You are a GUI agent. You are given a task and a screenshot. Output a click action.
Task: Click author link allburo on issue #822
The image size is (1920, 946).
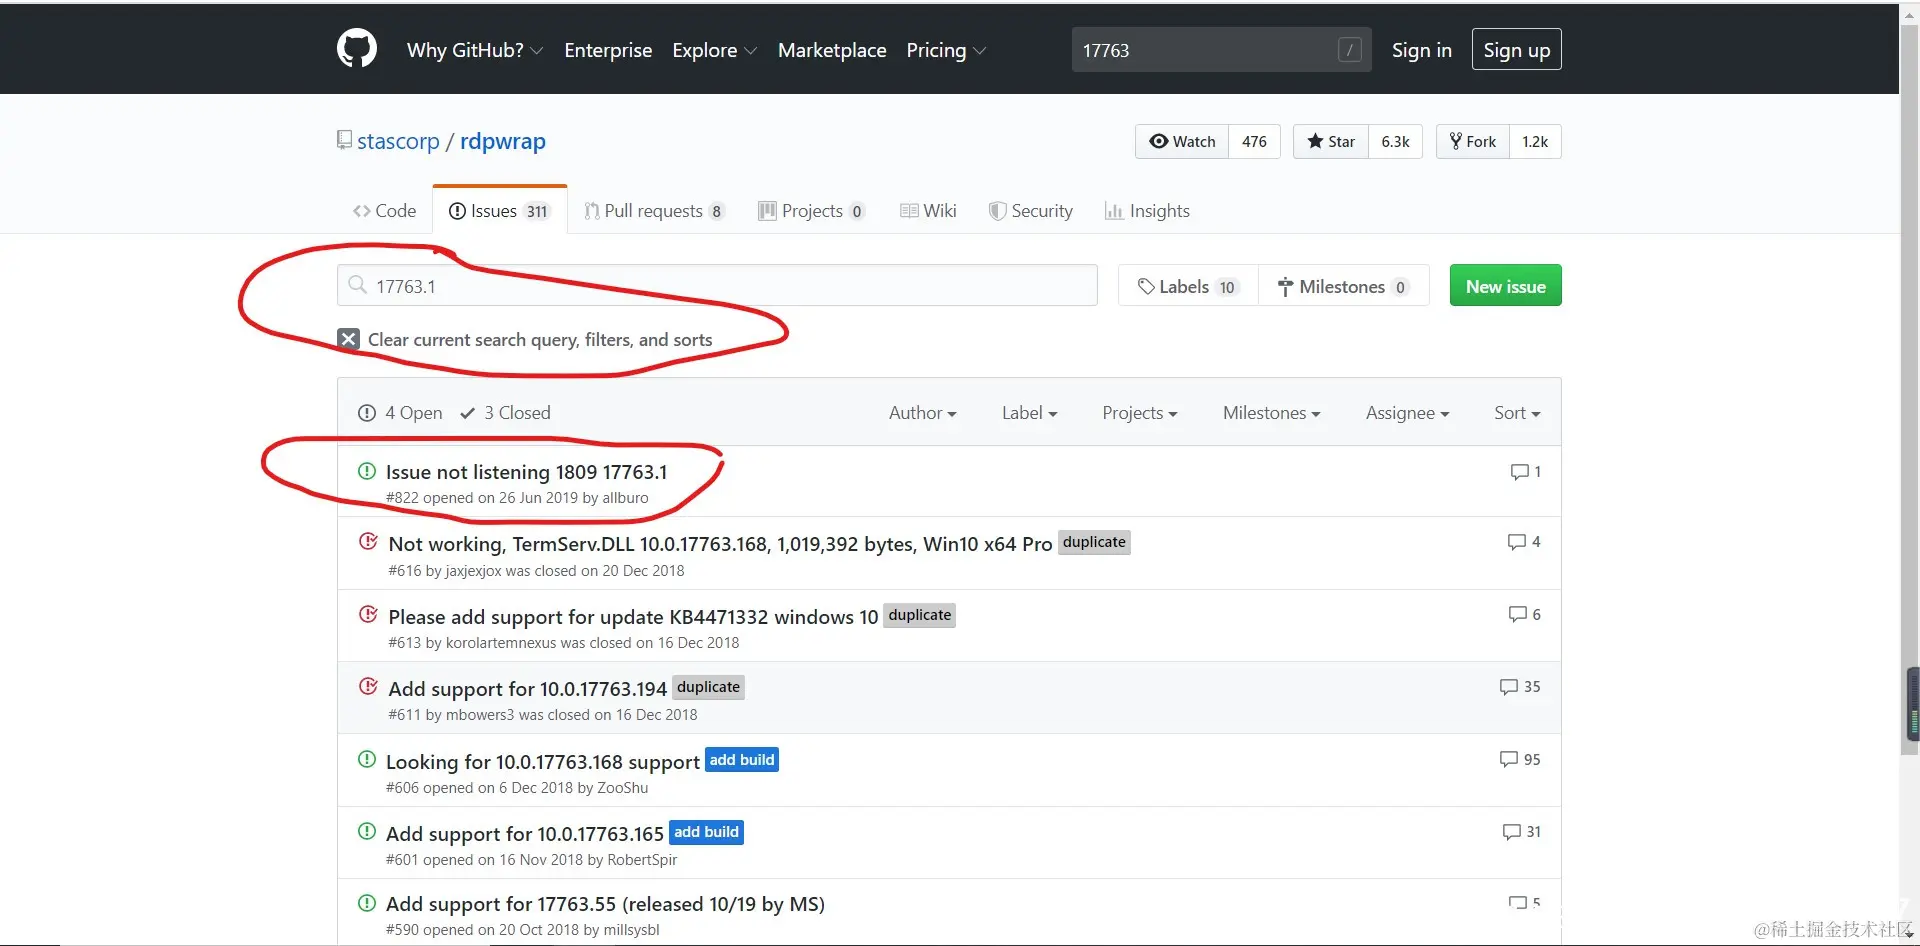click(625, 498)
